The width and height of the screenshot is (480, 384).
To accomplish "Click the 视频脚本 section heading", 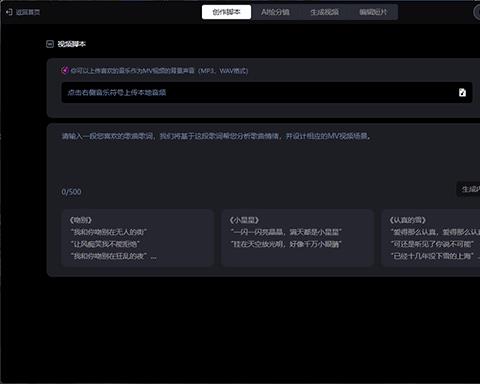I will point(71,44).
